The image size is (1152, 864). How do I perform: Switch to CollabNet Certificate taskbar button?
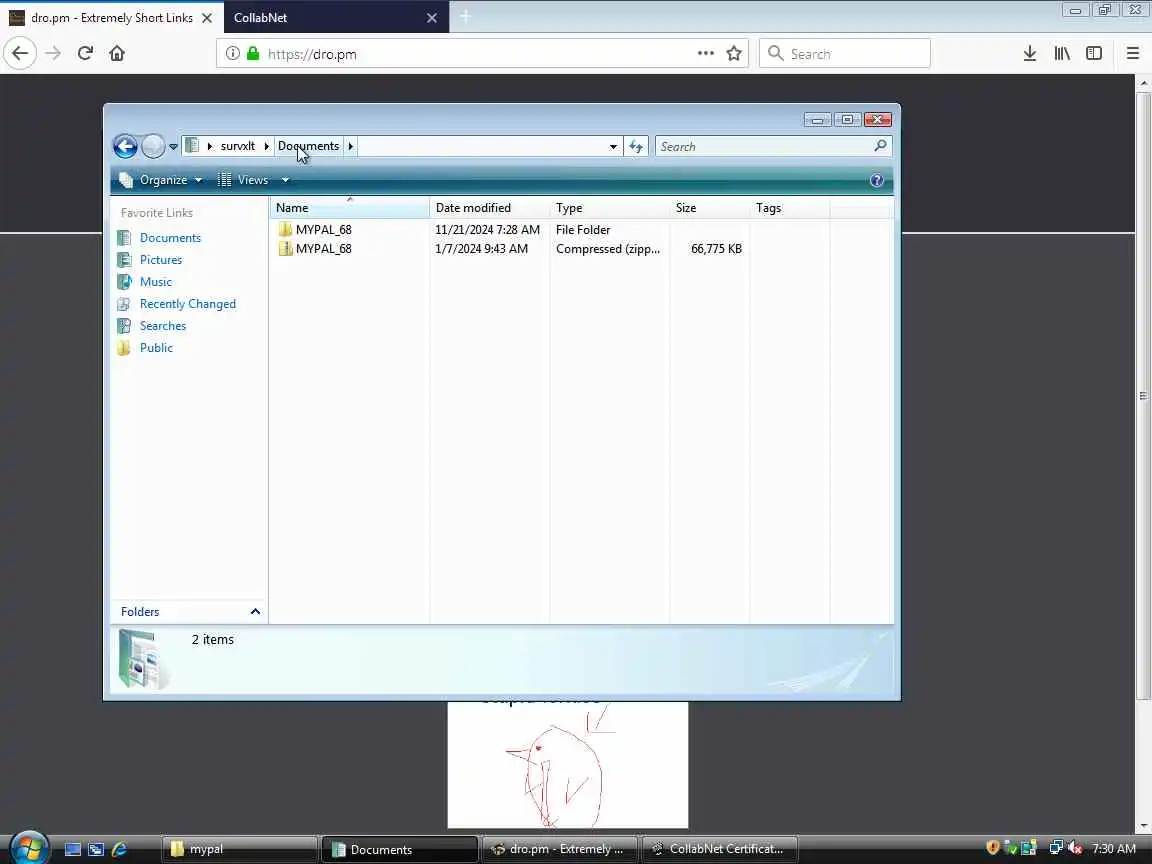[720, 849]
